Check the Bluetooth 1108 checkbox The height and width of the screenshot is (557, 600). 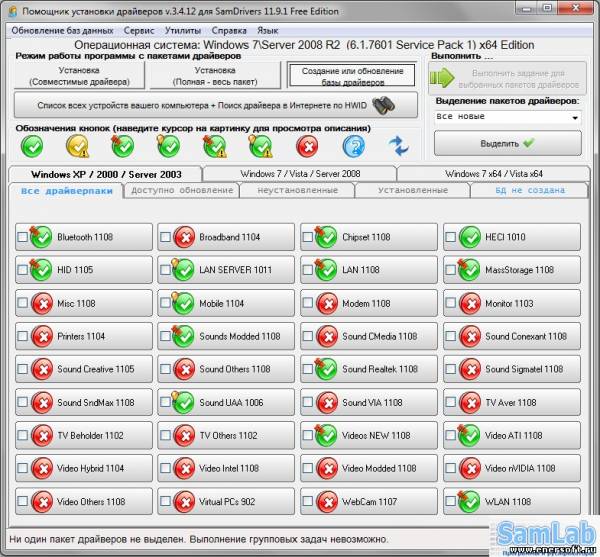pos(23,237)
